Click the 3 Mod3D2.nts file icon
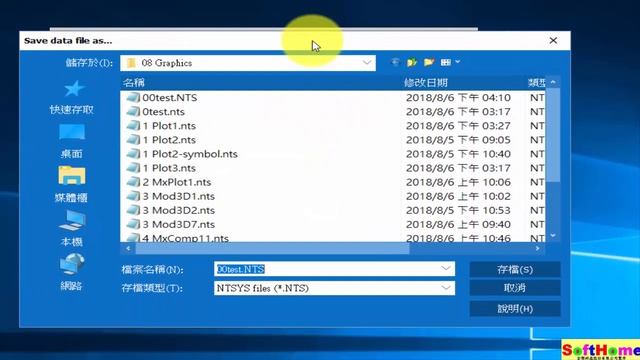Image resolution: width=640 pixels, height=360 pixels. point(133,210)
